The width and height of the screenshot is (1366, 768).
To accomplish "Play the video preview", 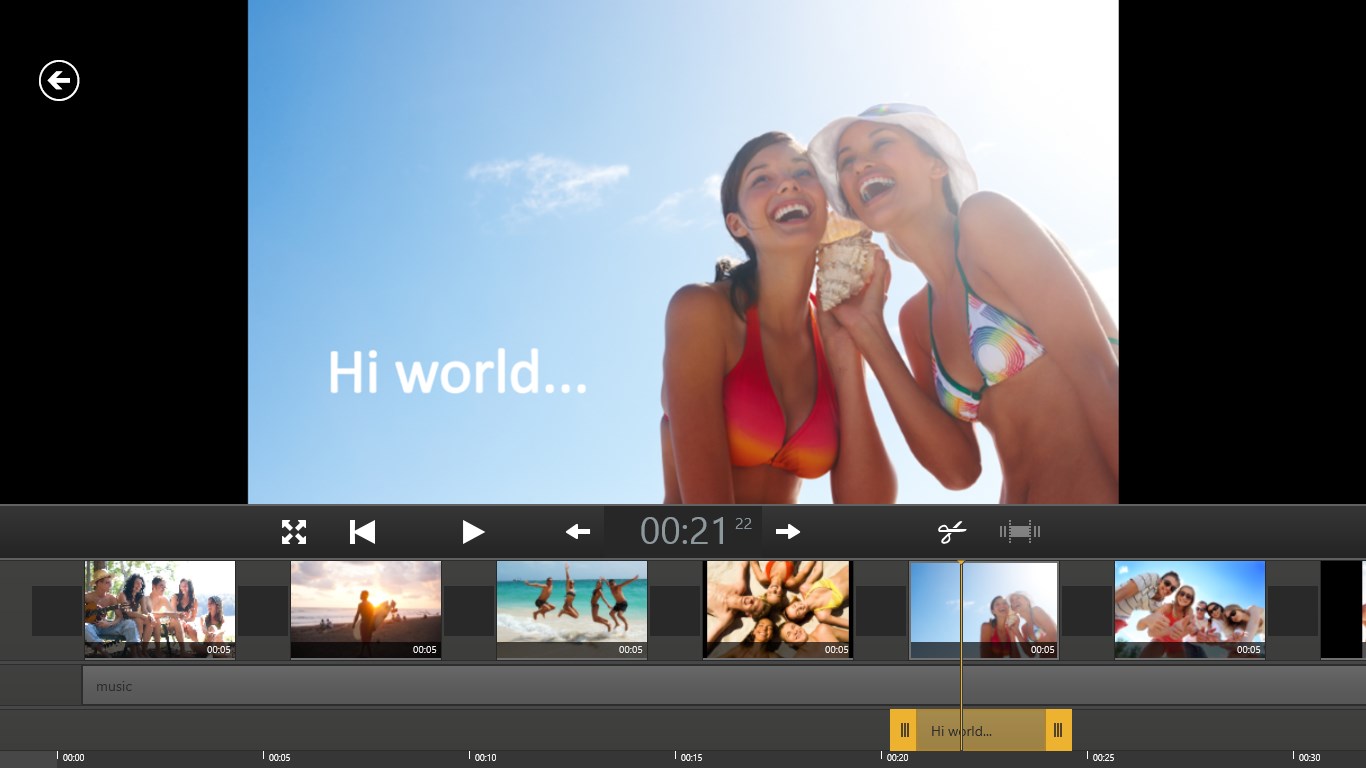I will click(x=473, y=532).
